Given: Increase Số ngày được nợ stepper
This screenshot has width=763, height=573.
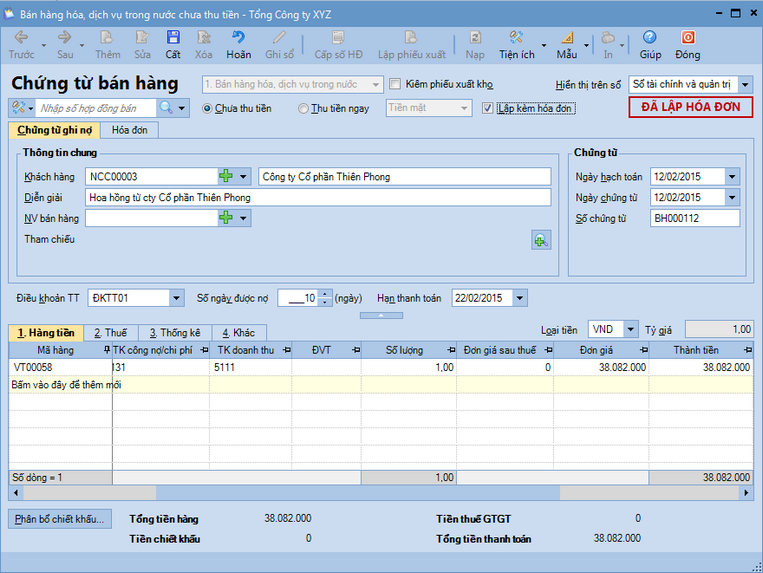Looking at the screenshot, I should (325, 294).
